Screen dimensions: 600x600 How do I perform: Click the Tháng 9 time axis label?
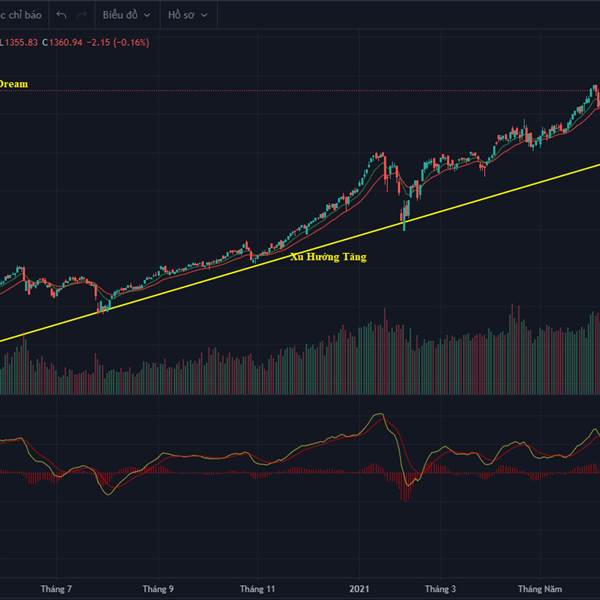158,589
